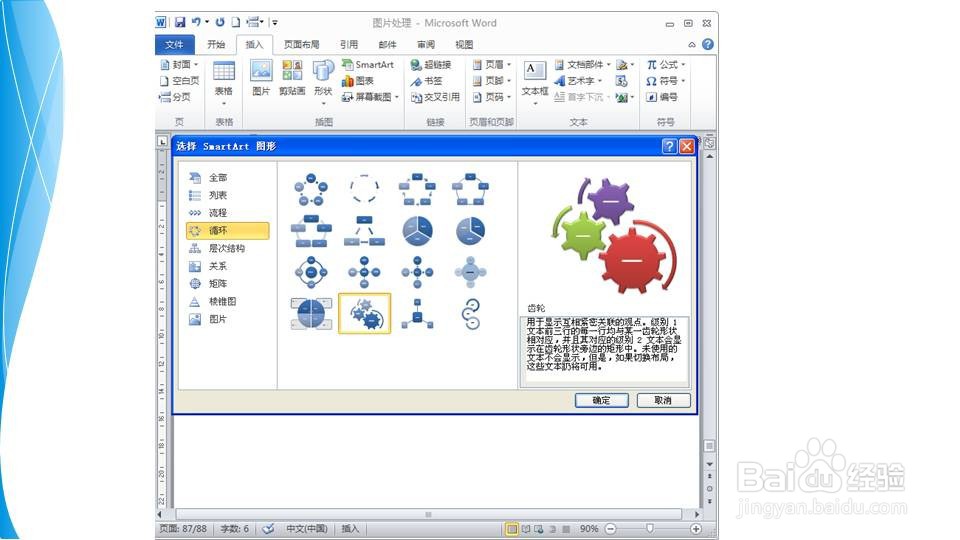
Task: Switch to the 视图 View tab
Action: (x=464, y=44)
